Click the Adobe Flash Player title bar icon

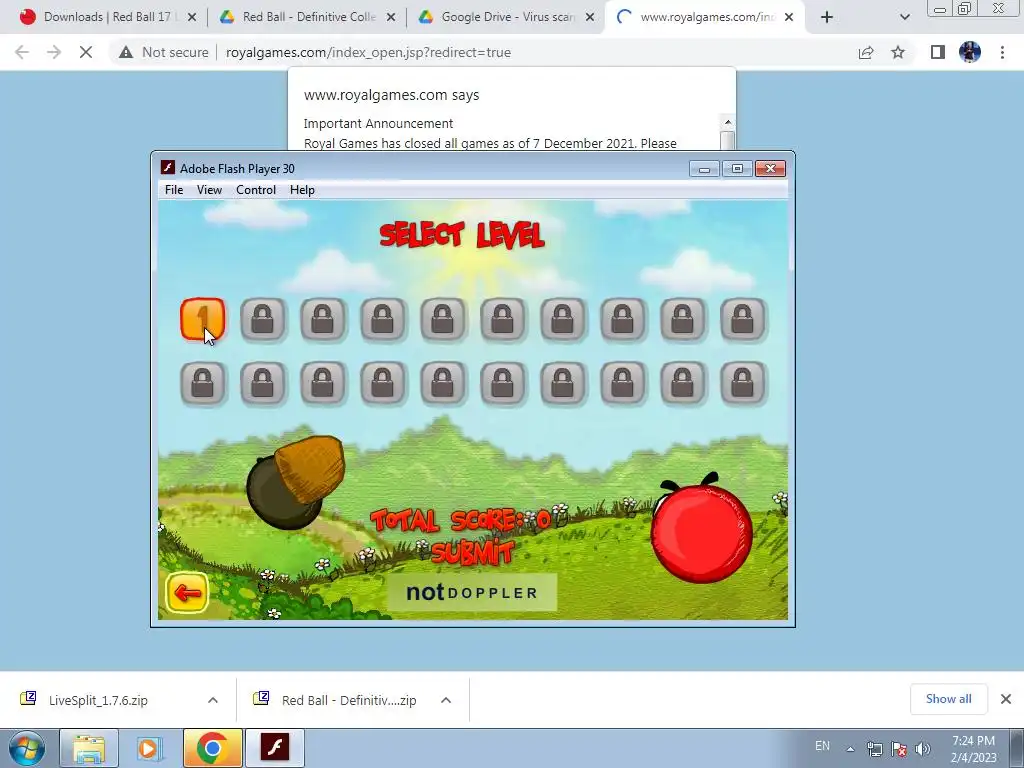click(x=168, y=168)
